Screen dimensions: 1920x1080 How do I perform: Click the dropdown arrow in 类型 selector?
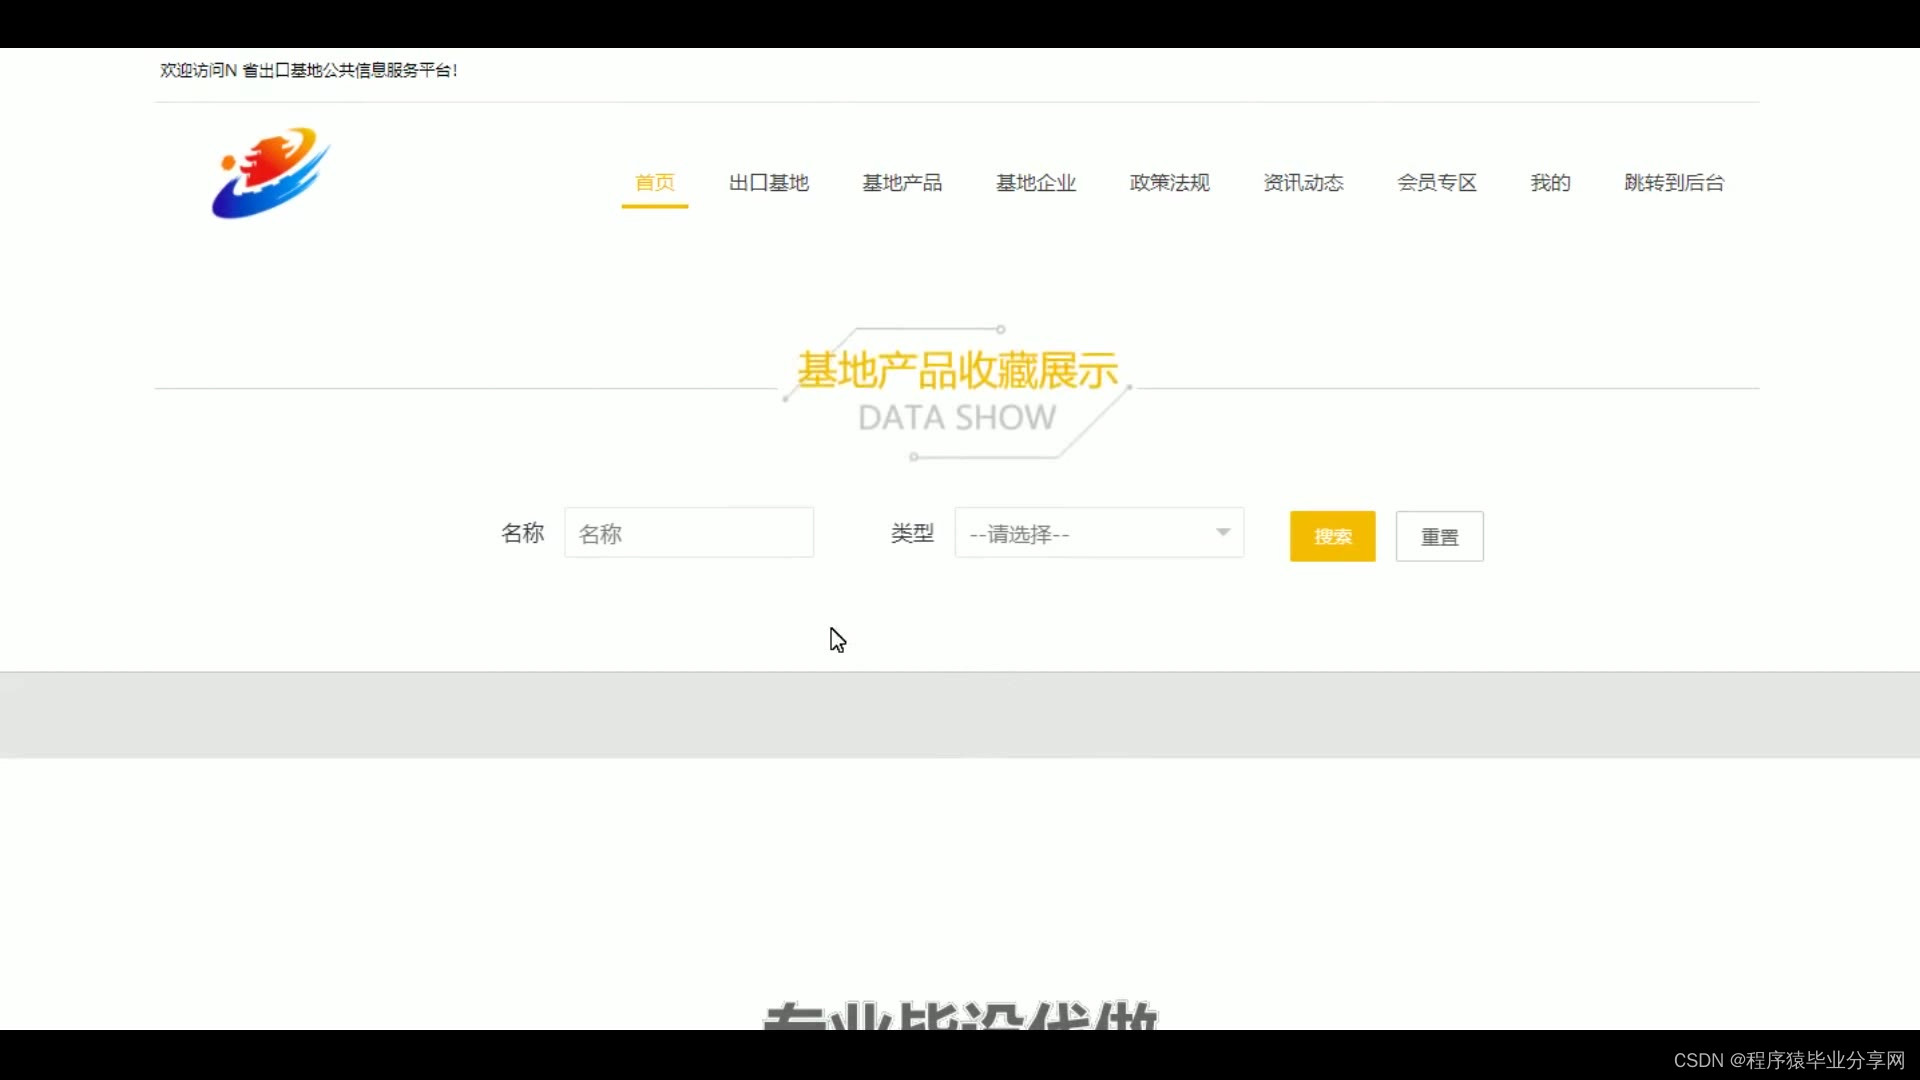click(1222, 532)
